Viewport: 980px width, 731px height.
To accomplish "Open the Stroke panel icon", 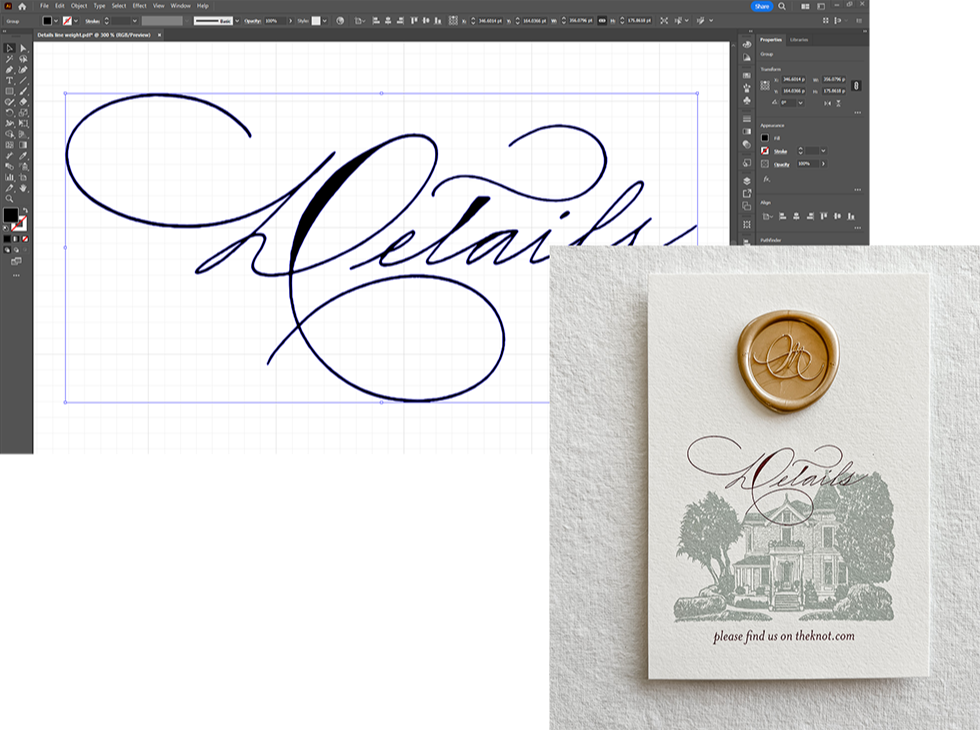I will (x=747, y=119).
